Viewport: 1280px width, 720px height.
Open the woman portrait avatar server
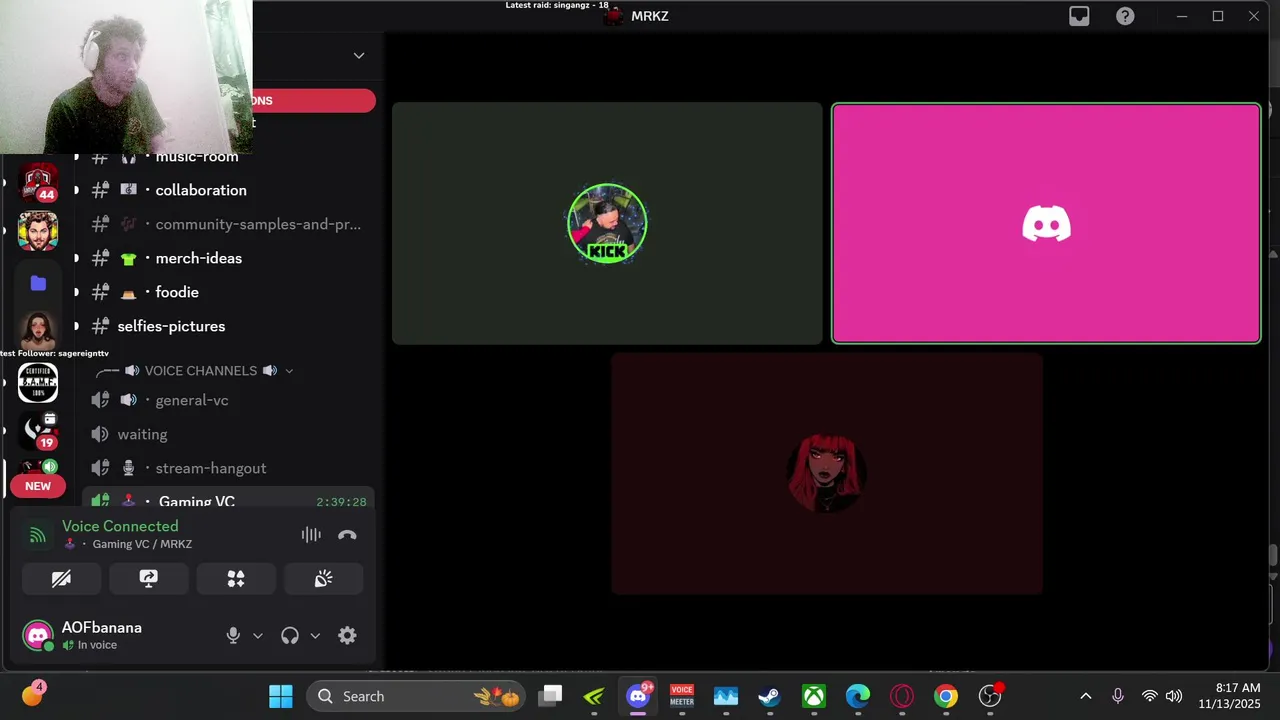[38, 332]
